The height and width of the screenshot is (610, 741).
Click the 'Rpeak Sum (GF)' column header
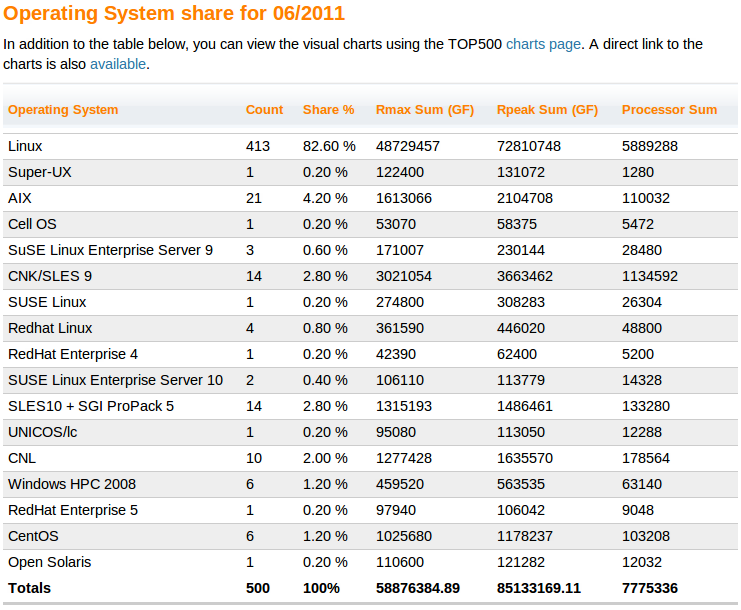click(547, 110)
